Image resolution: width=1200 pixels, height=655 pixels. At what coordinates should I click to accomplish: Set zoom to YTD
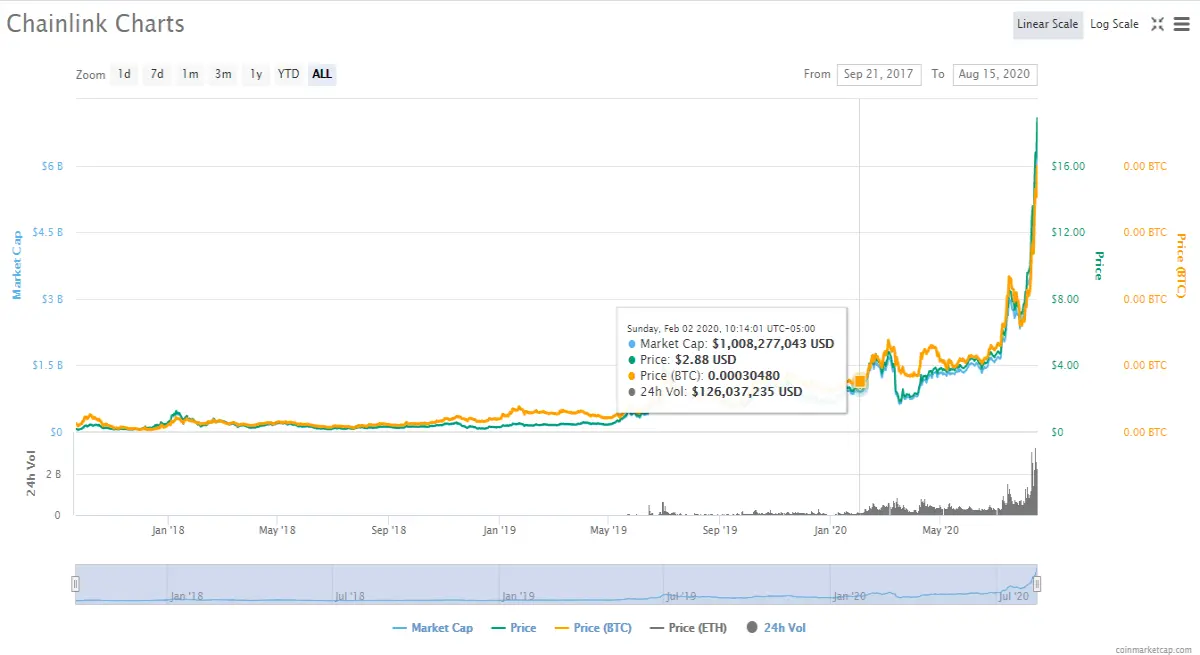pos(289,74)
